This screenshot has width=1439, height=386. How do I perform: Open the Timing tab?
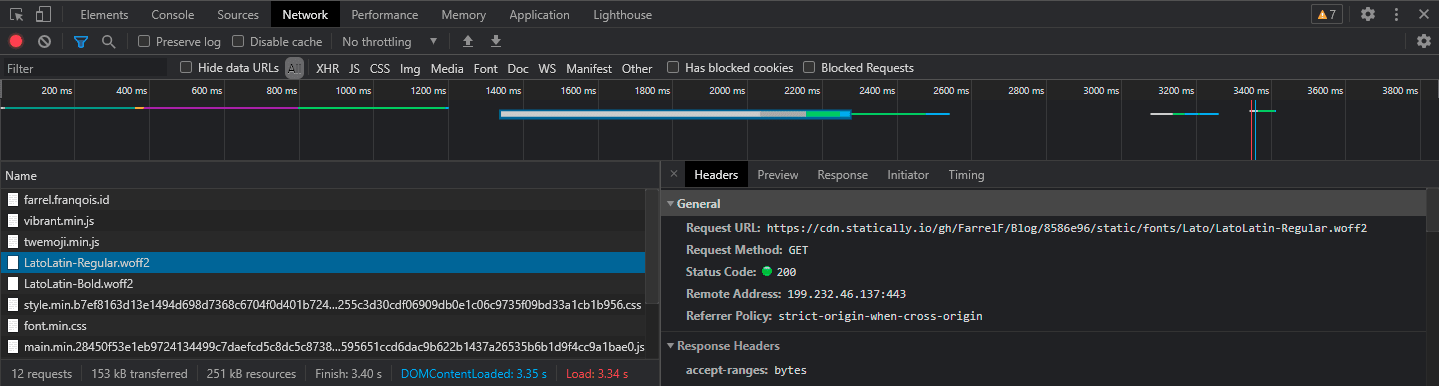[966, 175]
